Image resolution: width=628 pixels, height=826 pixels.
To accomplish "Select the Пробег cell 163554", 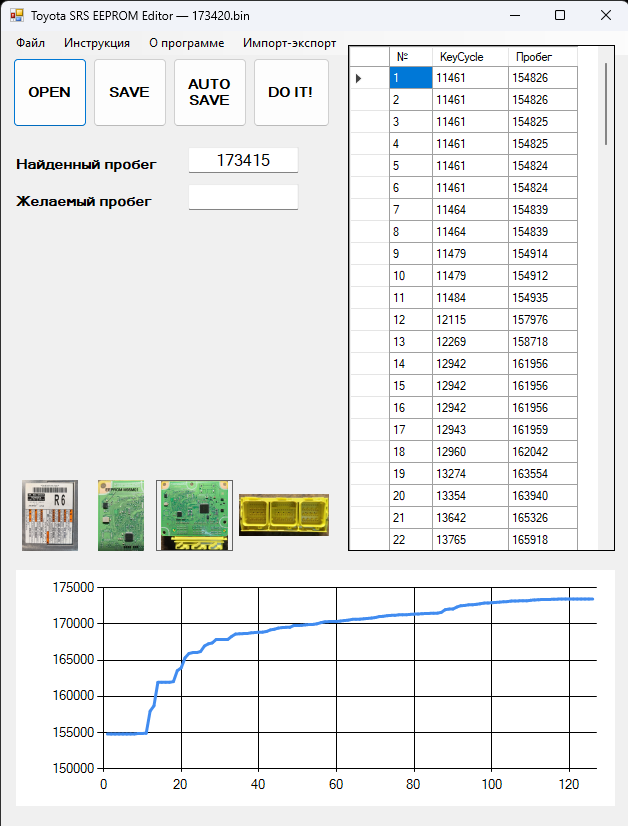I will [x=543, y=474].
